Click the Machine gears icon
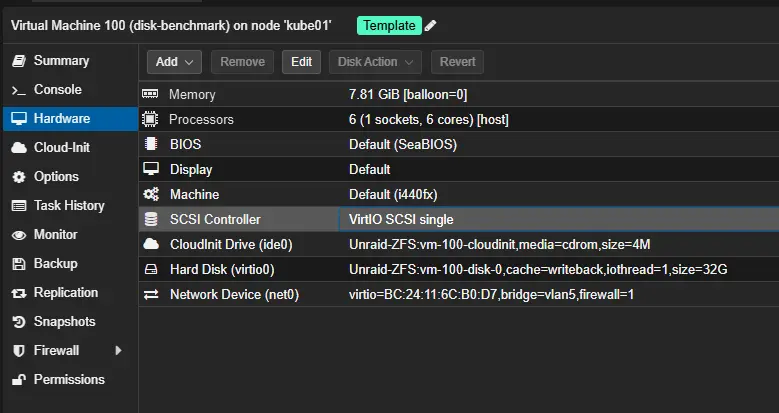779x413 pixels. click(151, 194)
